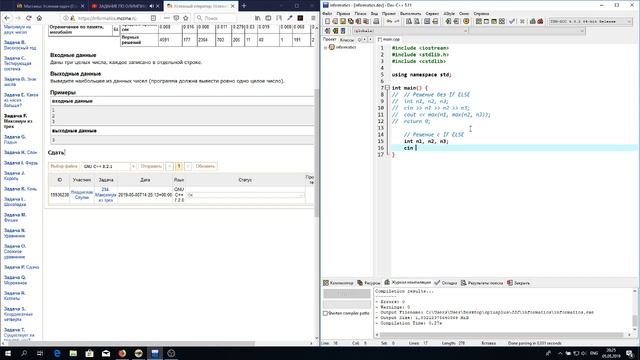The width and height of the screenshot is (640, 360).
Task: Click the Replace icon in Dev-C++ toolbar
Action: pyautogui.click(x=416, y=21)
